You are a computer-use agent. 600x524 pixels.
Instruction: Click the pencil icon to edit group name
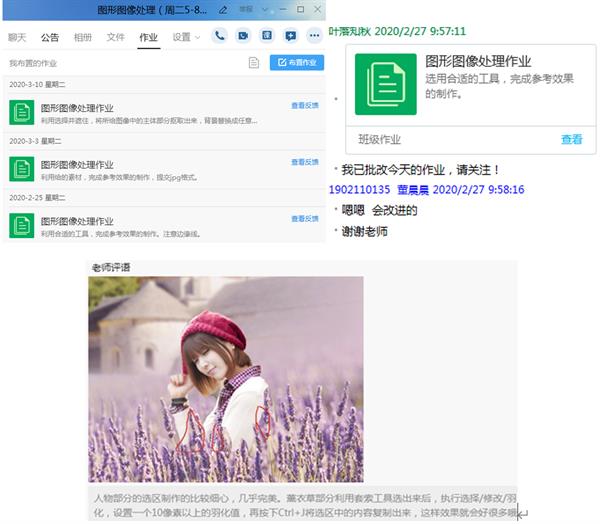pos(223,9)
